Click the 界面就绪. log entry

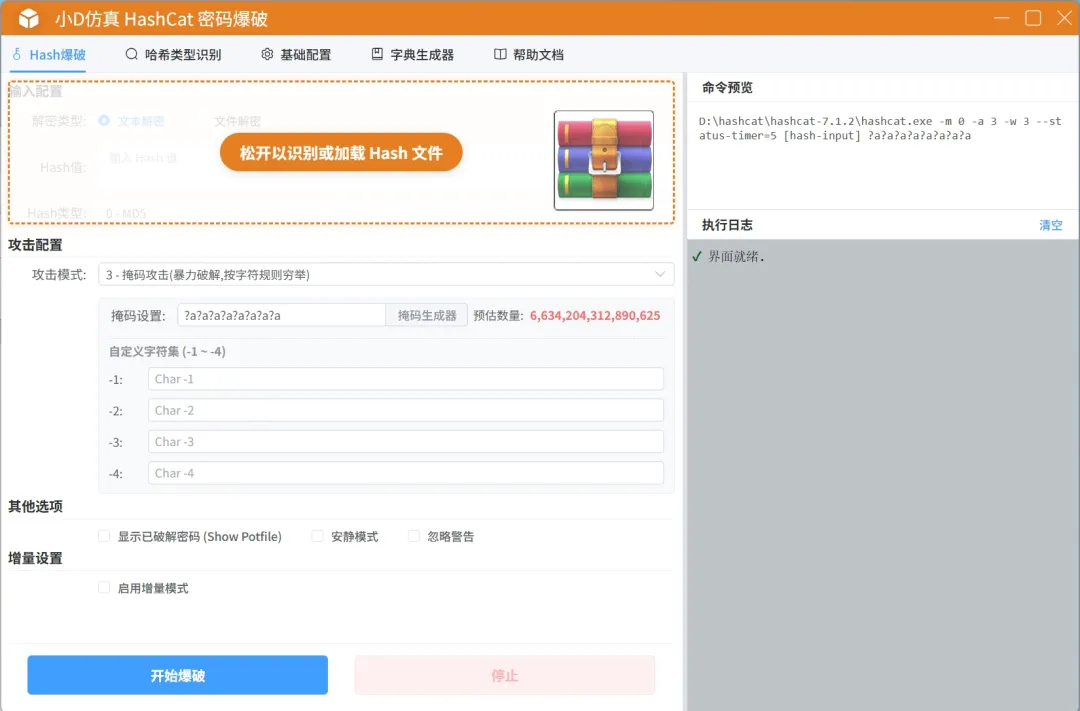736,256
